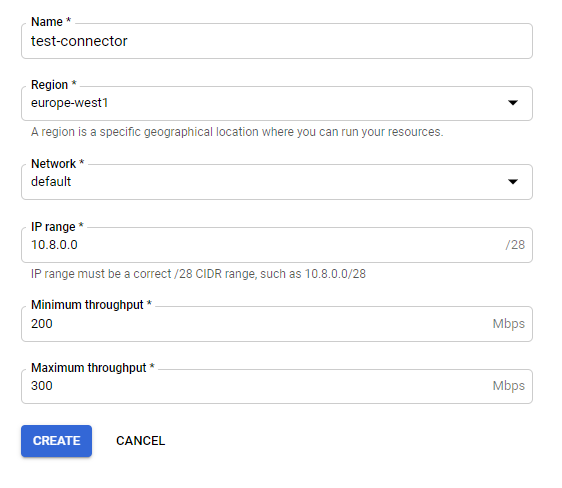Viewport: 562px width, 488px height.
Task: Click the Network field label
Action: (57, 164)
